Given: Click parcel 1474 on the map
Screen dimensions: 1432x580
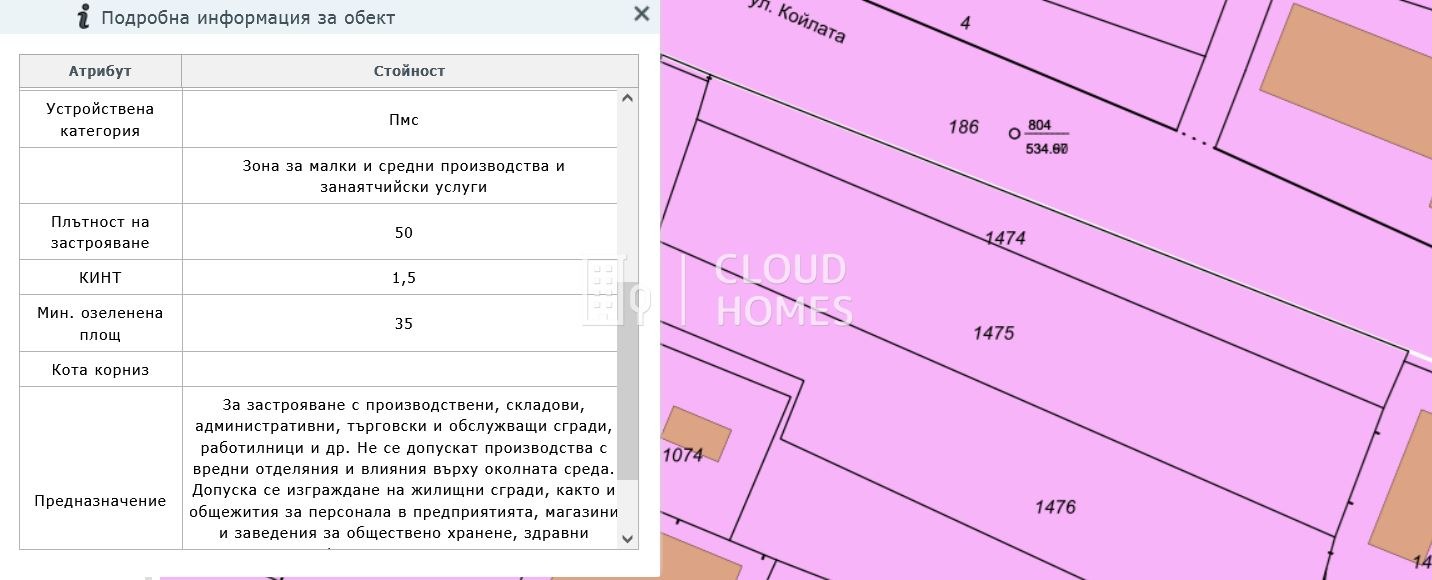Looking at the screenshot, I should [x=1005, y=238].
